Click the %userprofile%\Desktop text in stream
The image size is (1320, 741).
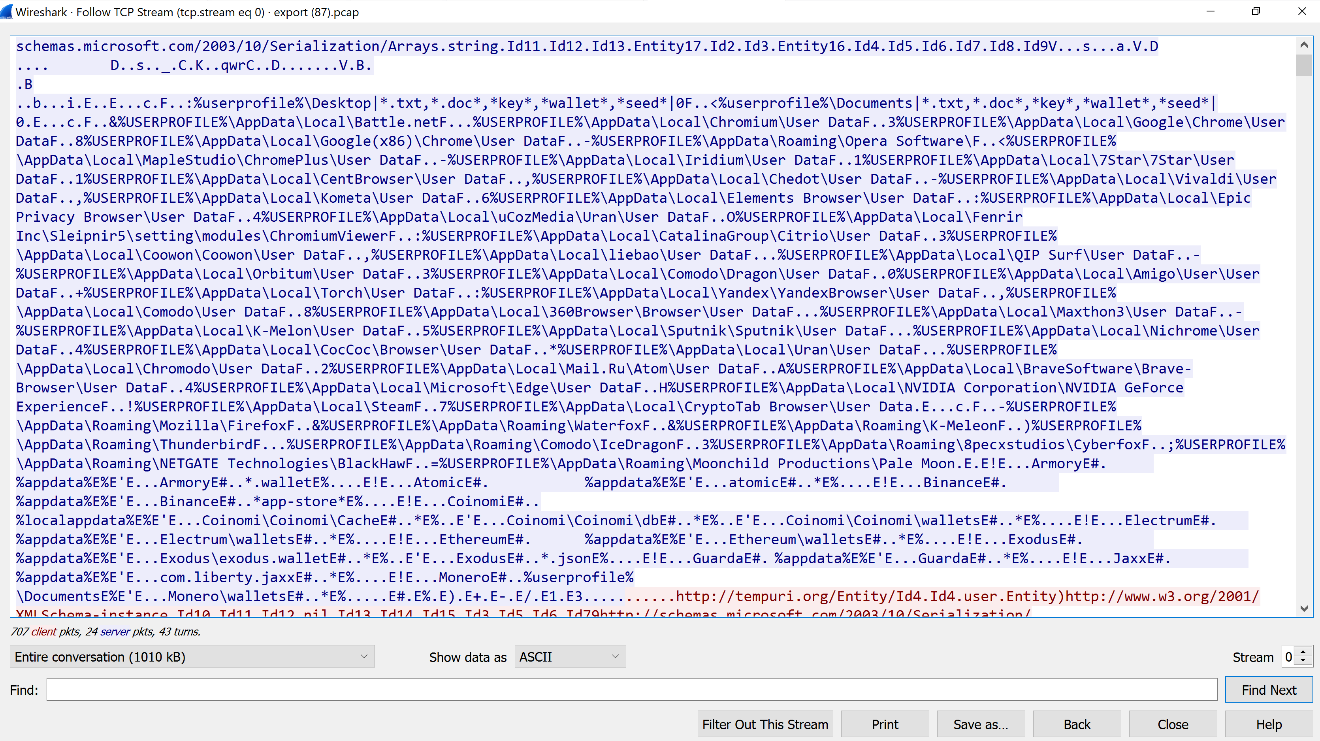[x=283, y=103]
